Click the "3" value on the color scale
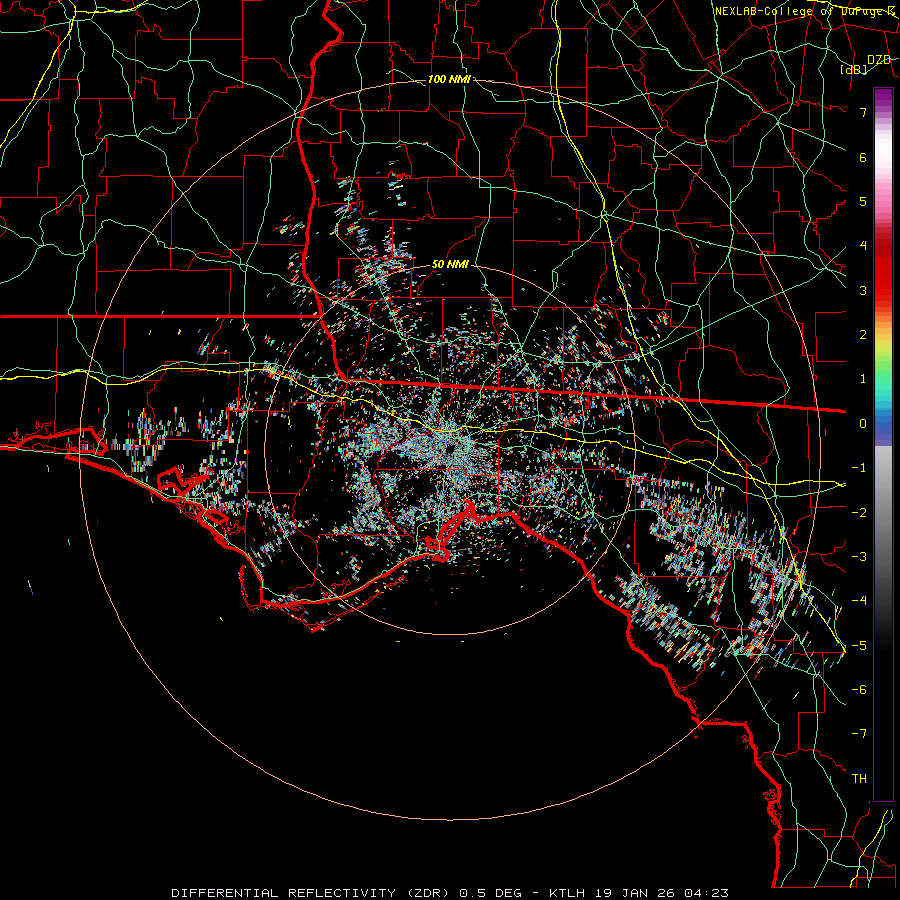Screen dimensions: 900x900 coord(863,290)
